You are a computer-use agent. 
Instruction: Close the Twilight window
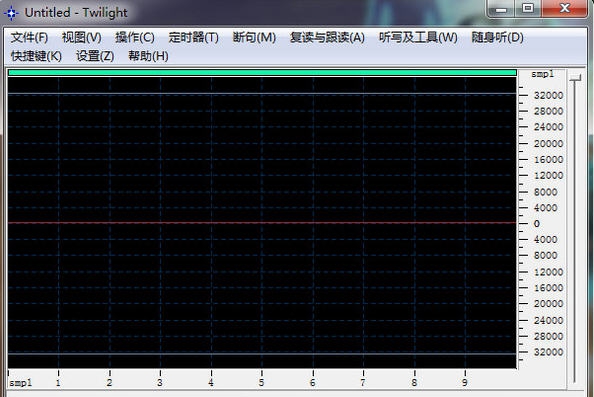click(x=564, y=9)
